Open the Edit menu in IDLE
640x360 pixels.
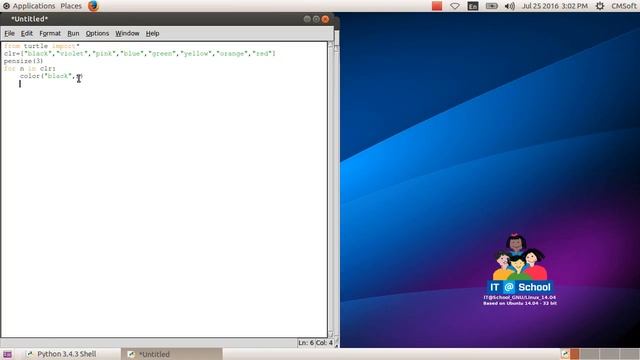tap(27, 33)
